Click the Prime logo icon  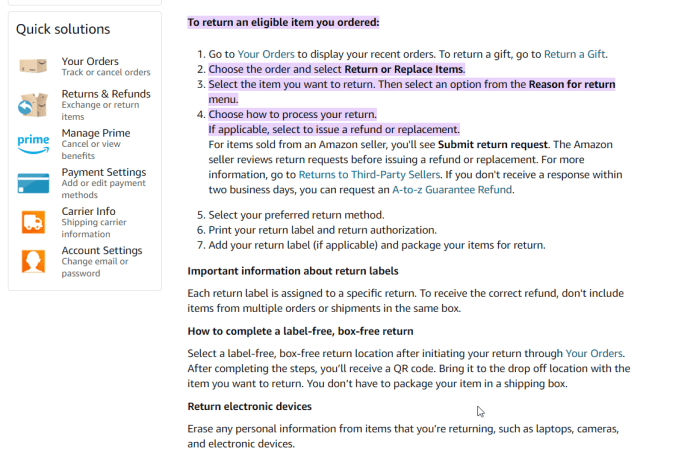point(33,142)
